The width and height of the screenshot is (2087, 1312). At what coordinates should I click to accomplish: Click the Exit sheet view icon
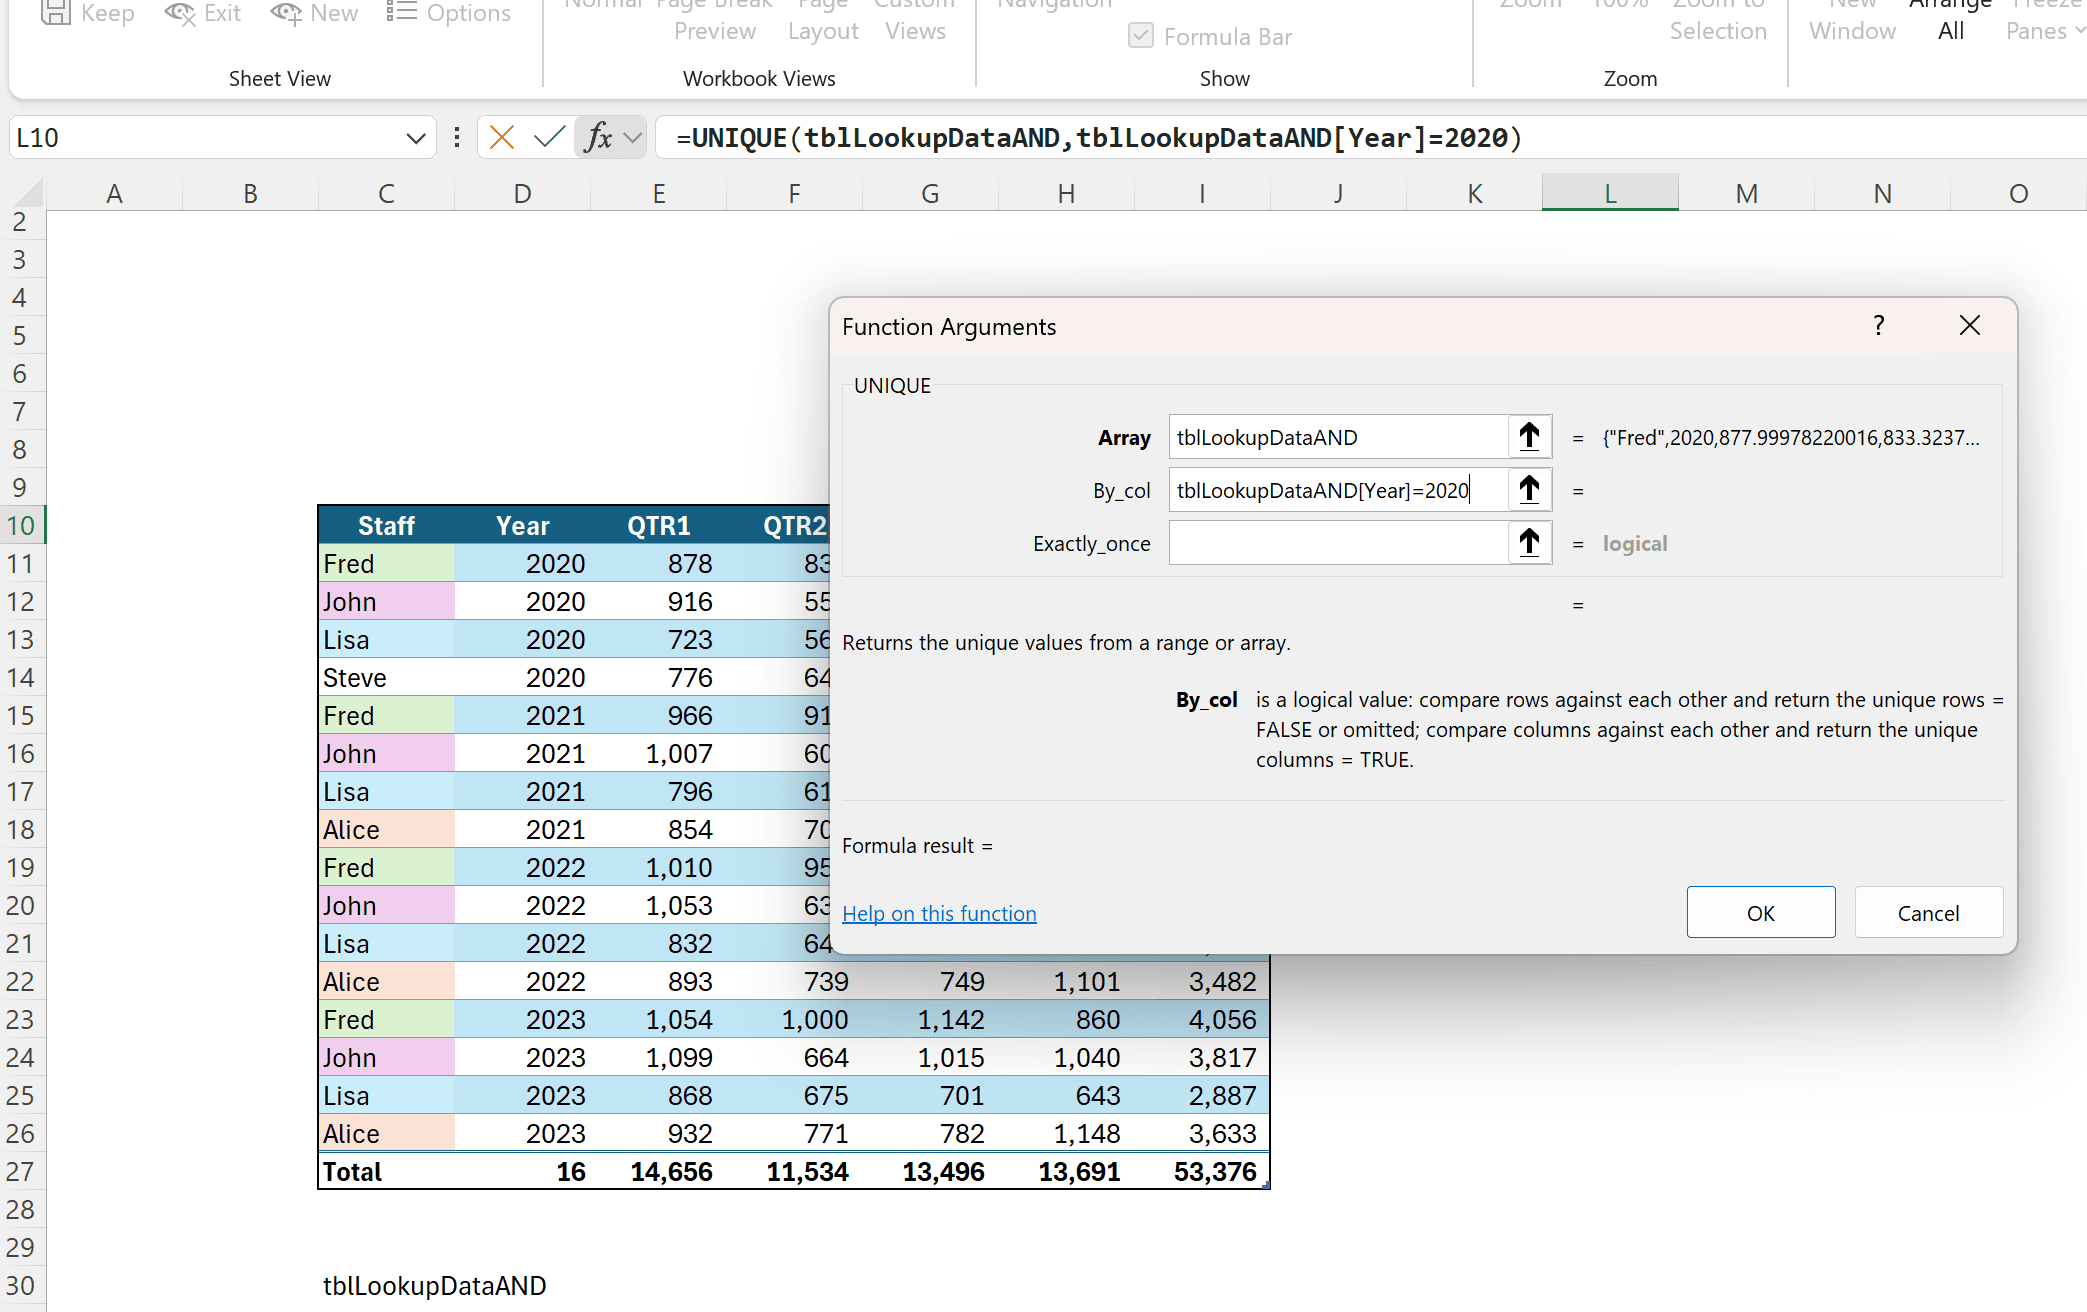tap(180, 13)
